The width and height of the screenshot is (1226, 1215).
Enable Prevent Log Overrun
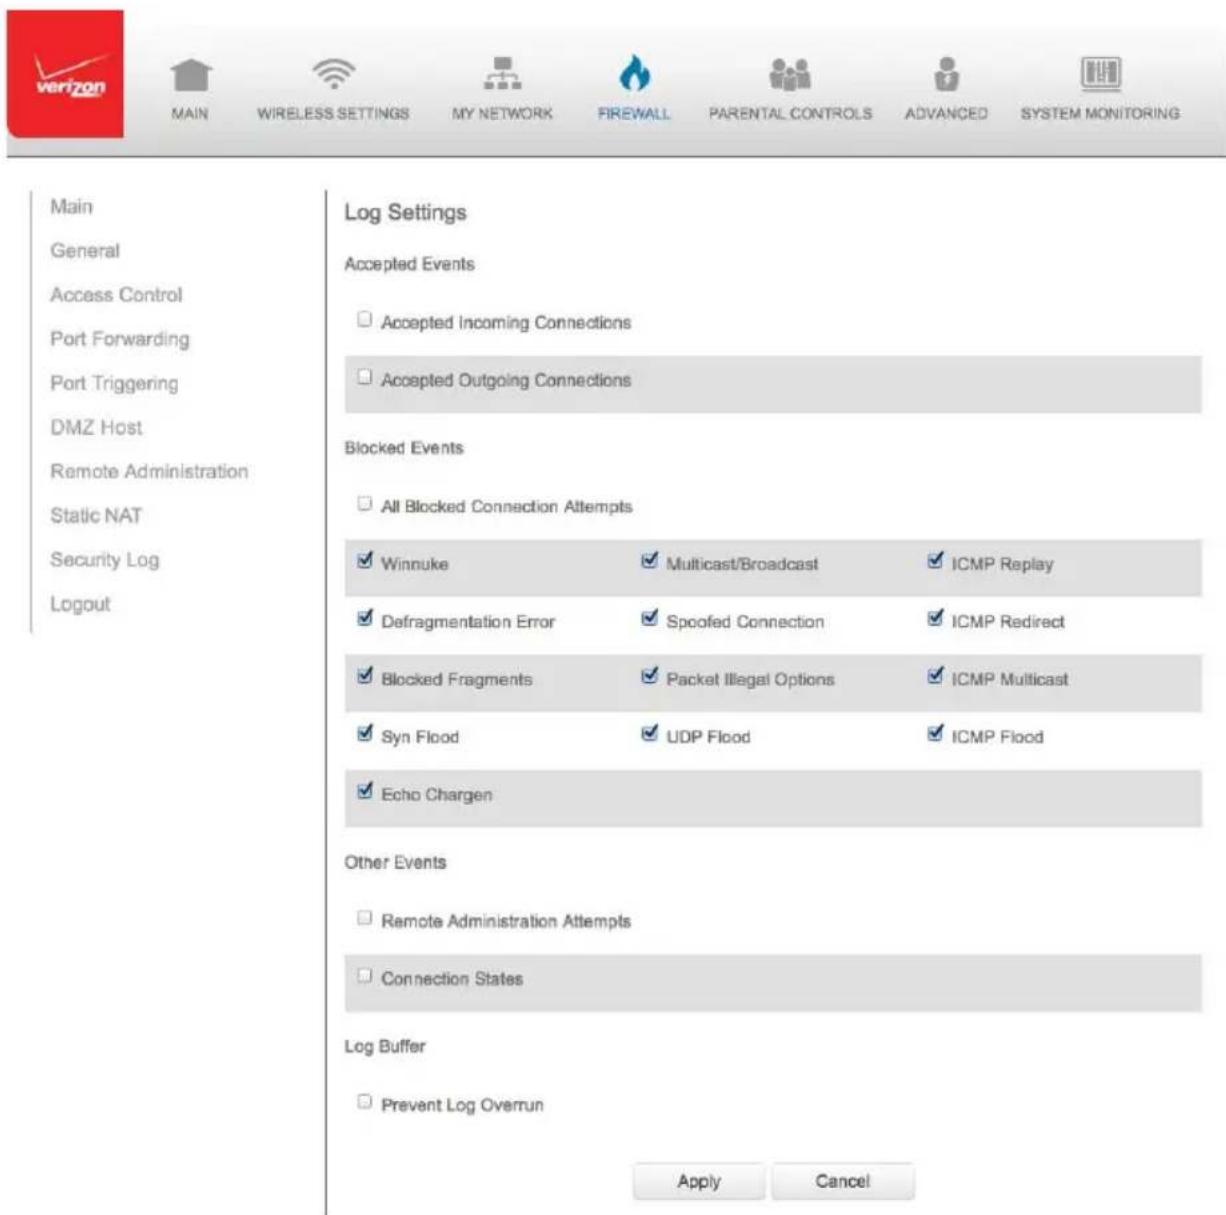pyautogui.click(x=364, y=1102)
